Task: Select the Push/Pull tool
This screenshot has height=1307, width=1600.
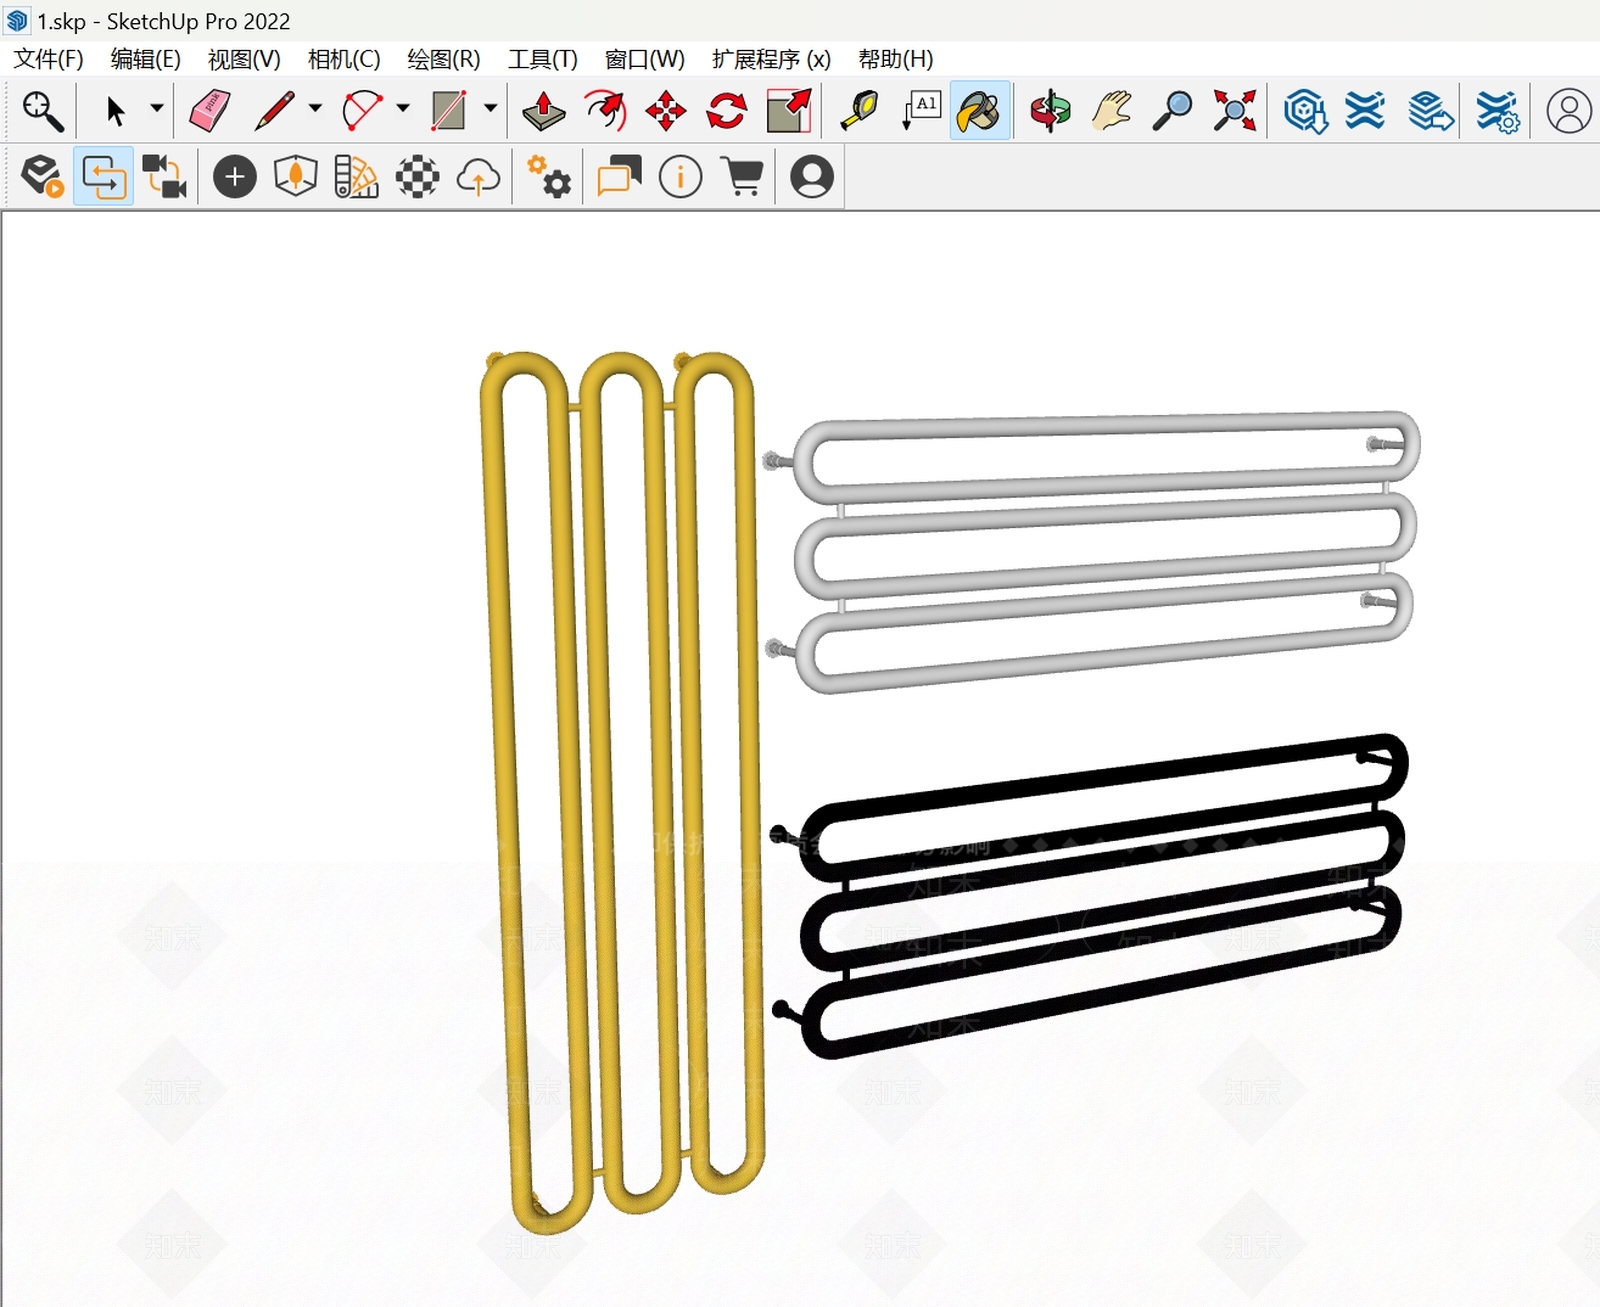Action: 544,111
